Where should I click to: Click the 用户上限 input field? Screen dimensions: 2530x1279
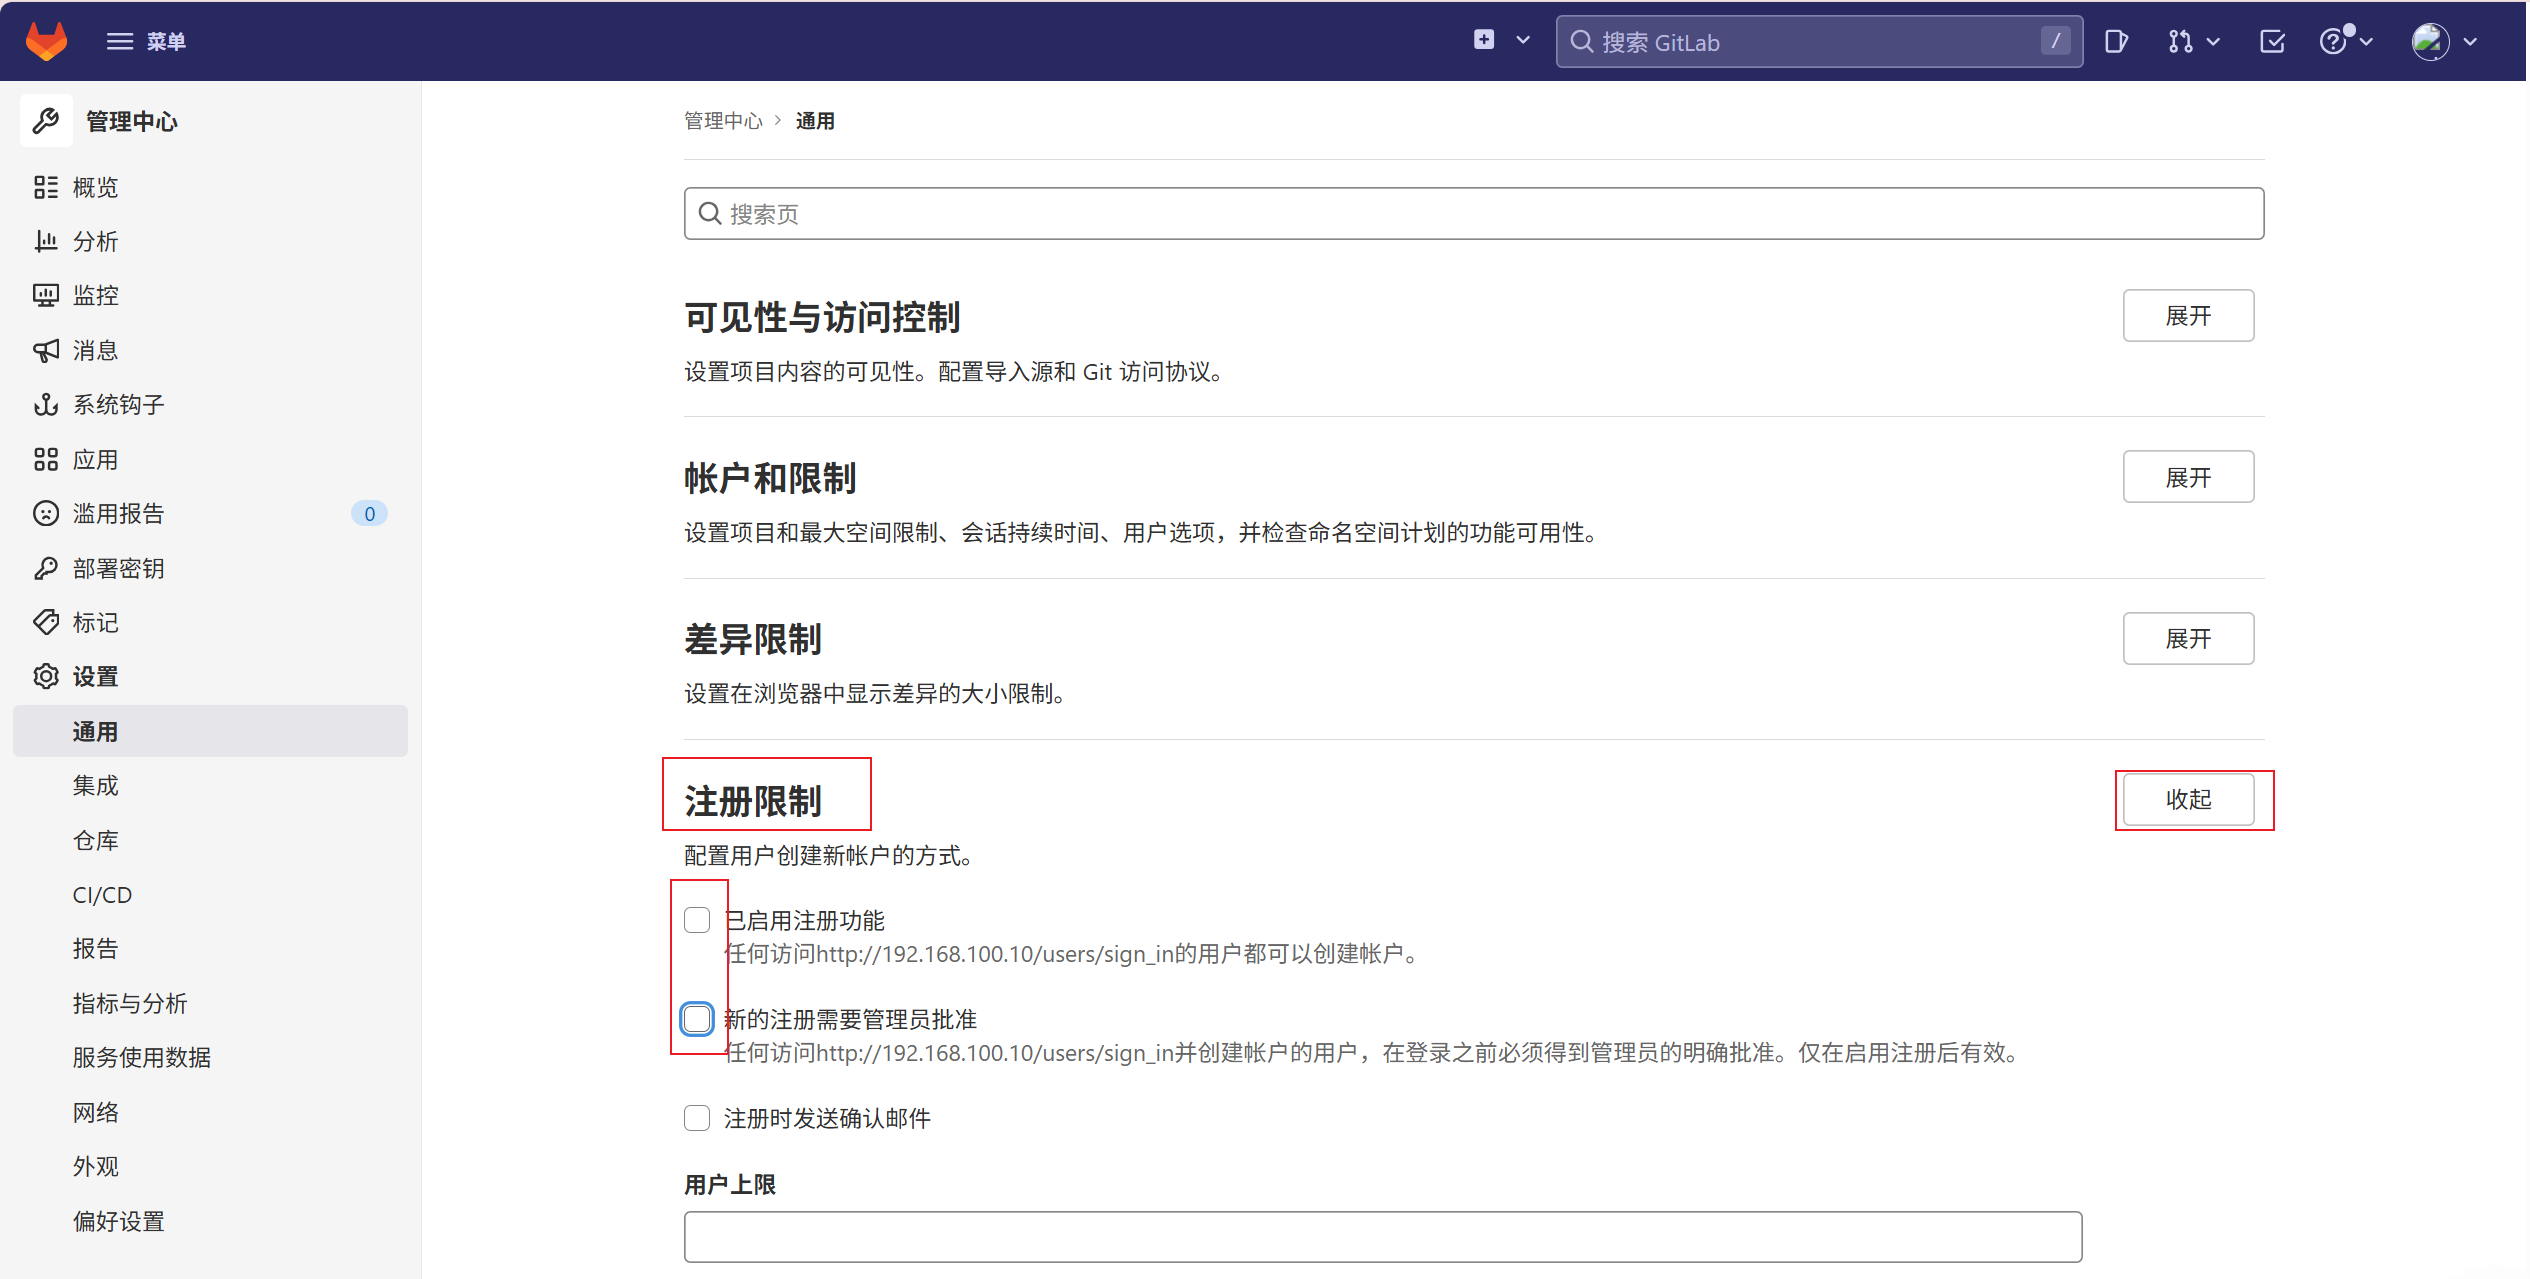pos(1382,1236)
